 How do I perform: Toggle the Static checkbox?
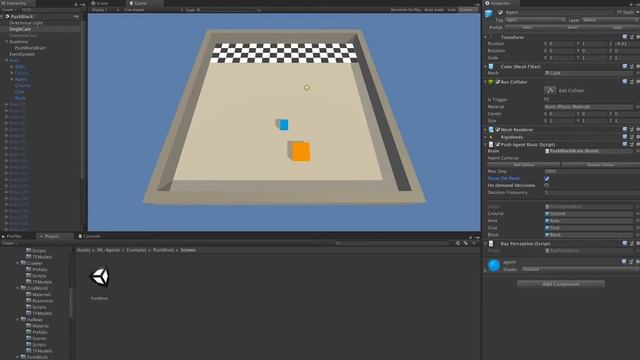click(619, 13)
